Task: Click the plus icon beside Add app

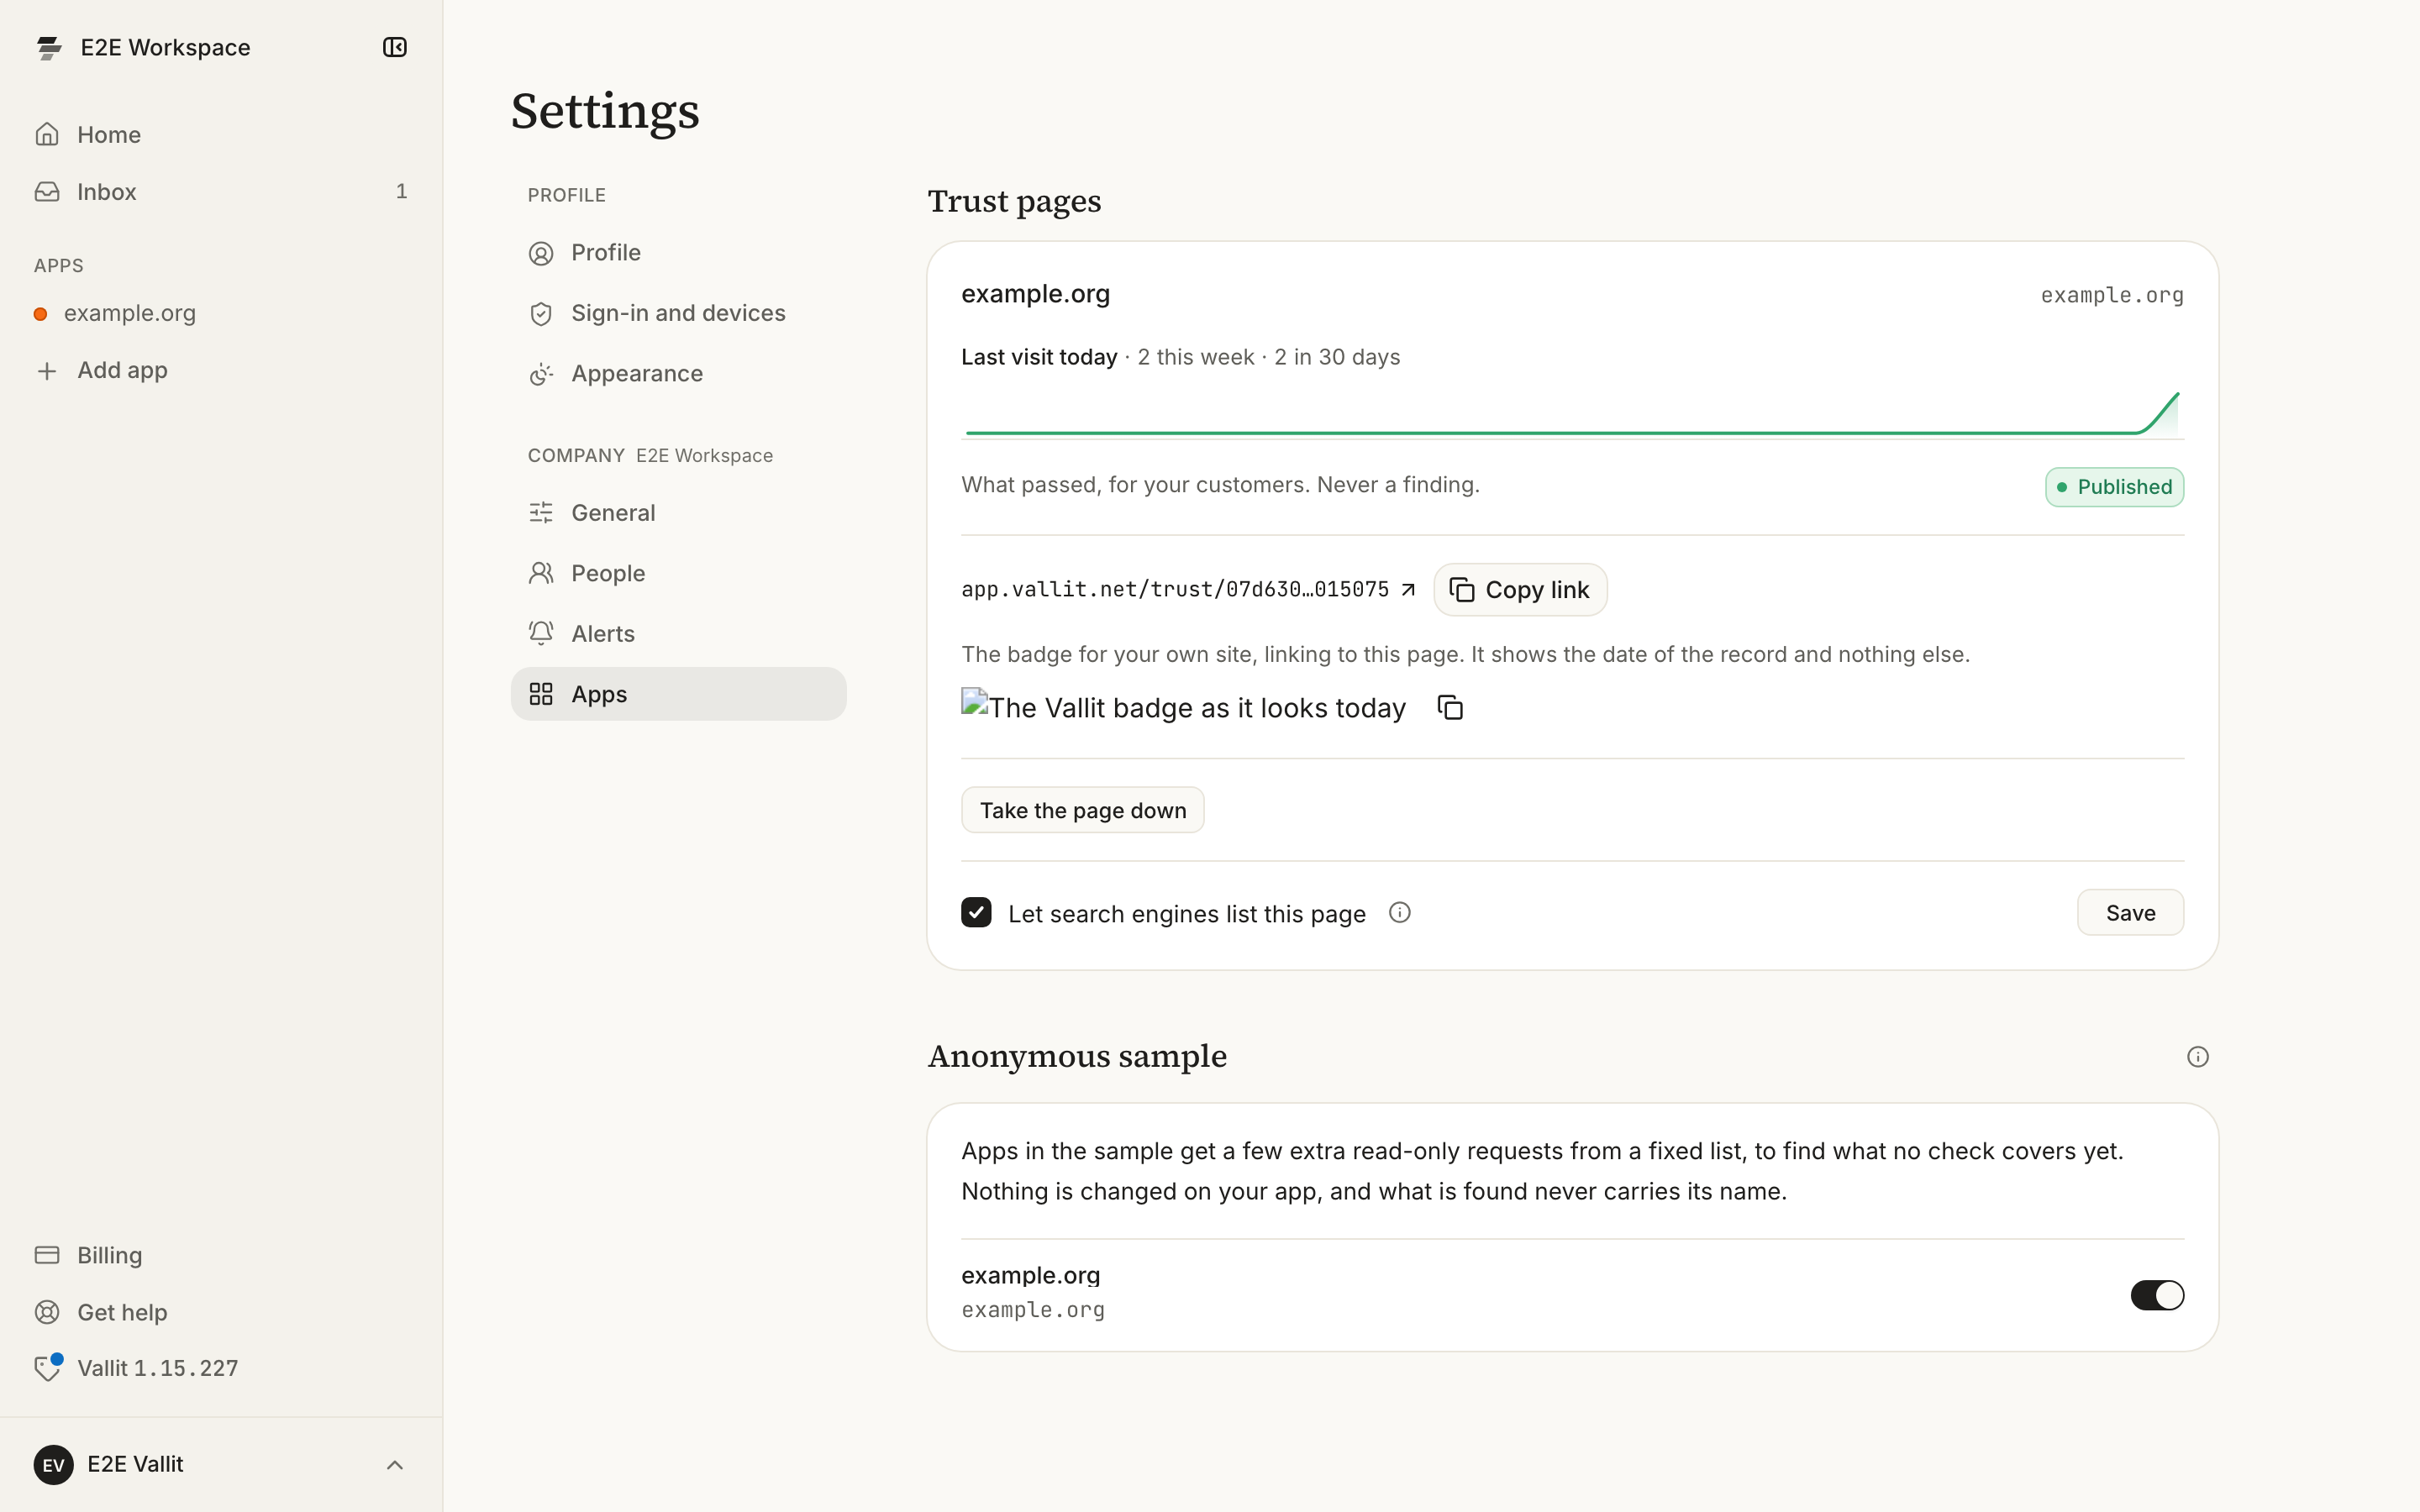Action: (47, 371)
